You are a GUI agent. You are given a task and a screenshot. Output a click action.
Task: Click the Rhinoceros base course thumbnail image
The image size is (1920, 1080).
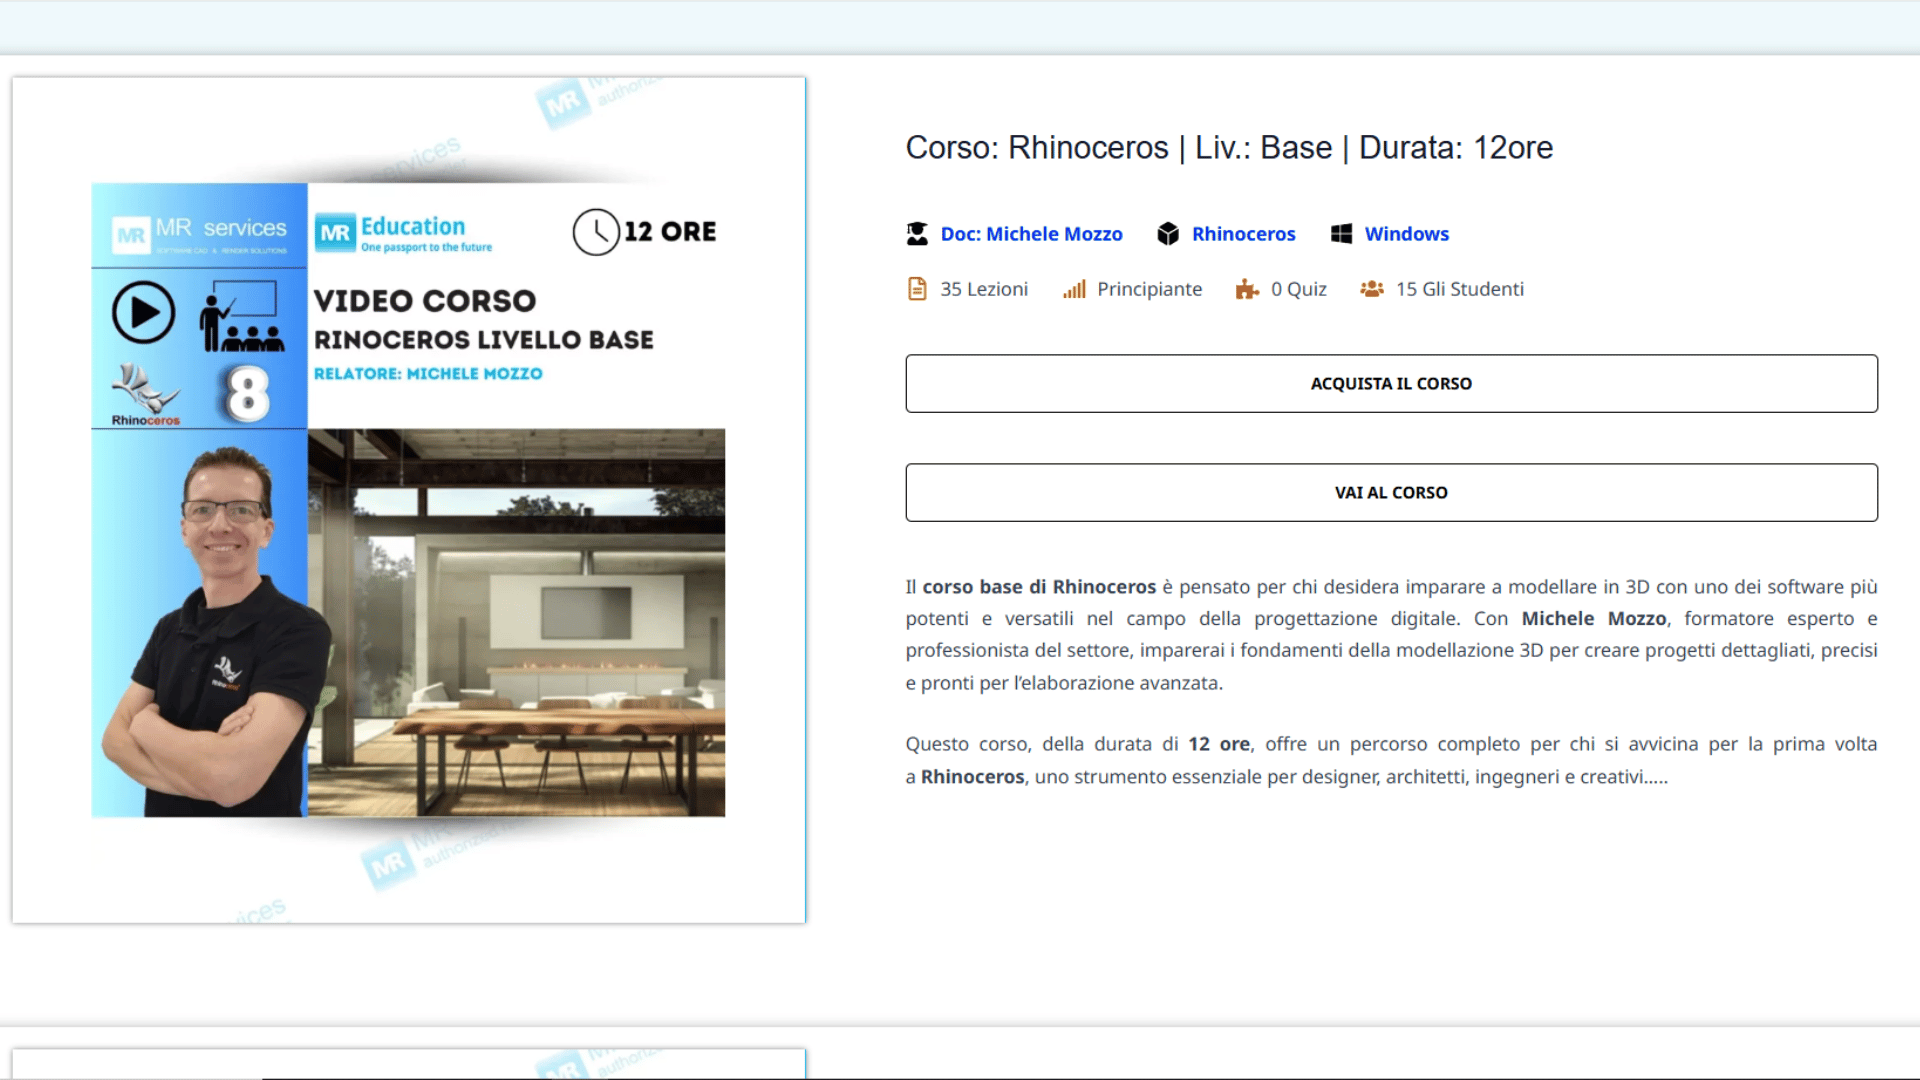coord(408,500)
